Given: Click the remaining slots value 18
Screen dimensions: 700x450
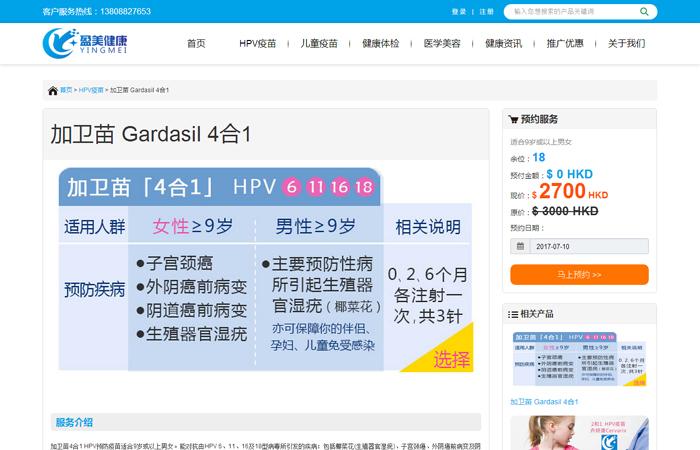Looking at the screenshot, I should tap(539, 158).
